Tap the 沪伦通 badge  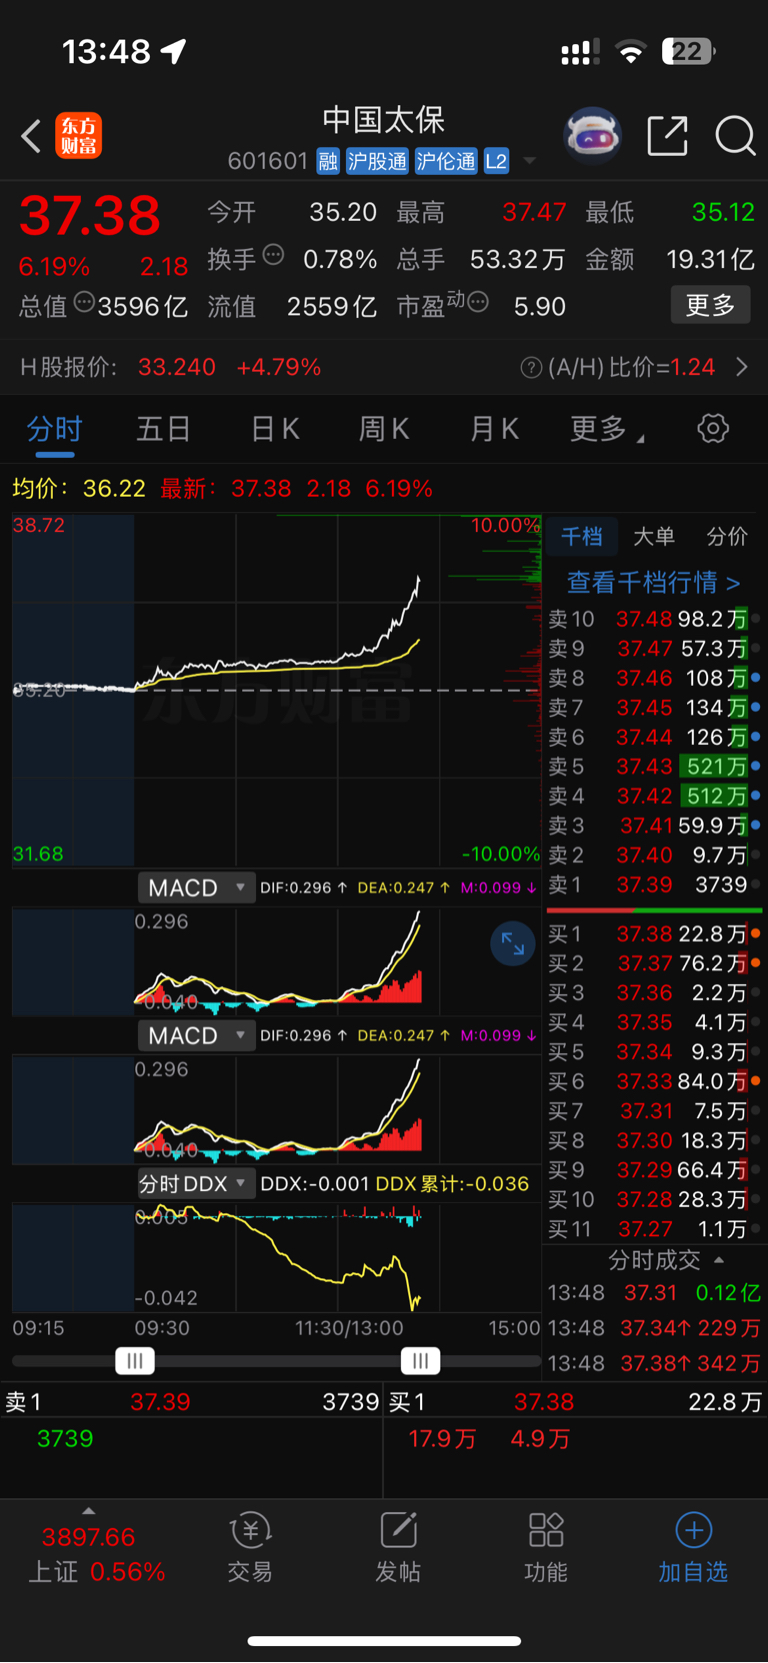pyautogui.click(x=446, y=161)
